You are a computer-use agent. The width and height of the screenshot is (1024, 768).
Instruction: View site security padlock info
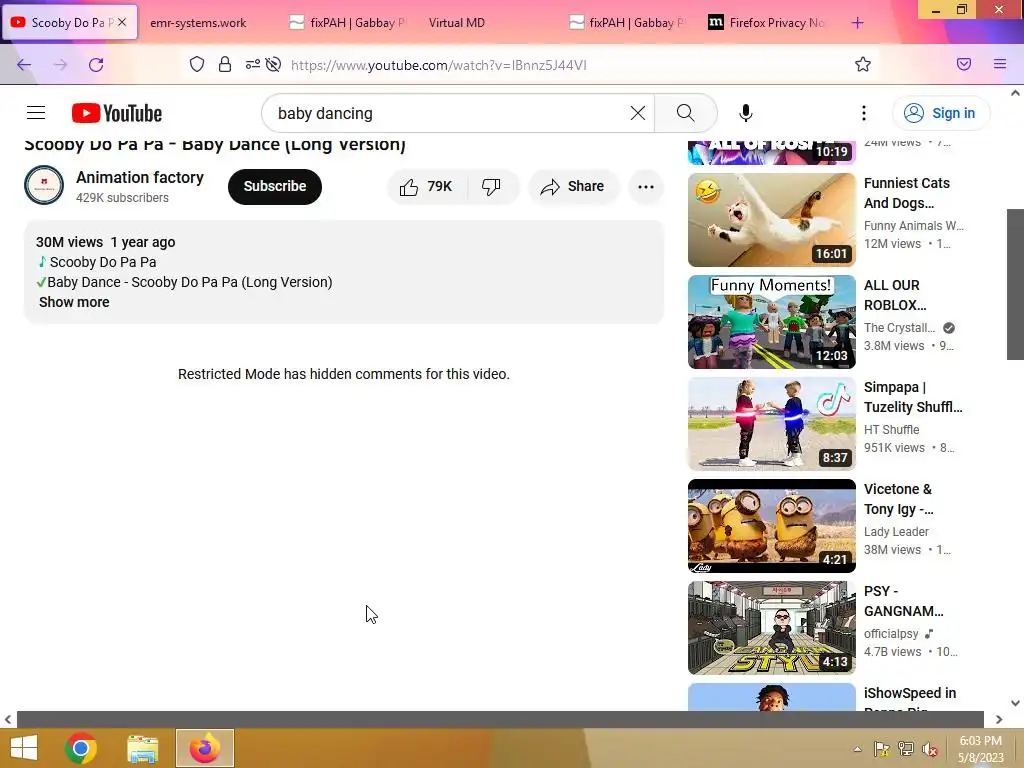(225, 64)
